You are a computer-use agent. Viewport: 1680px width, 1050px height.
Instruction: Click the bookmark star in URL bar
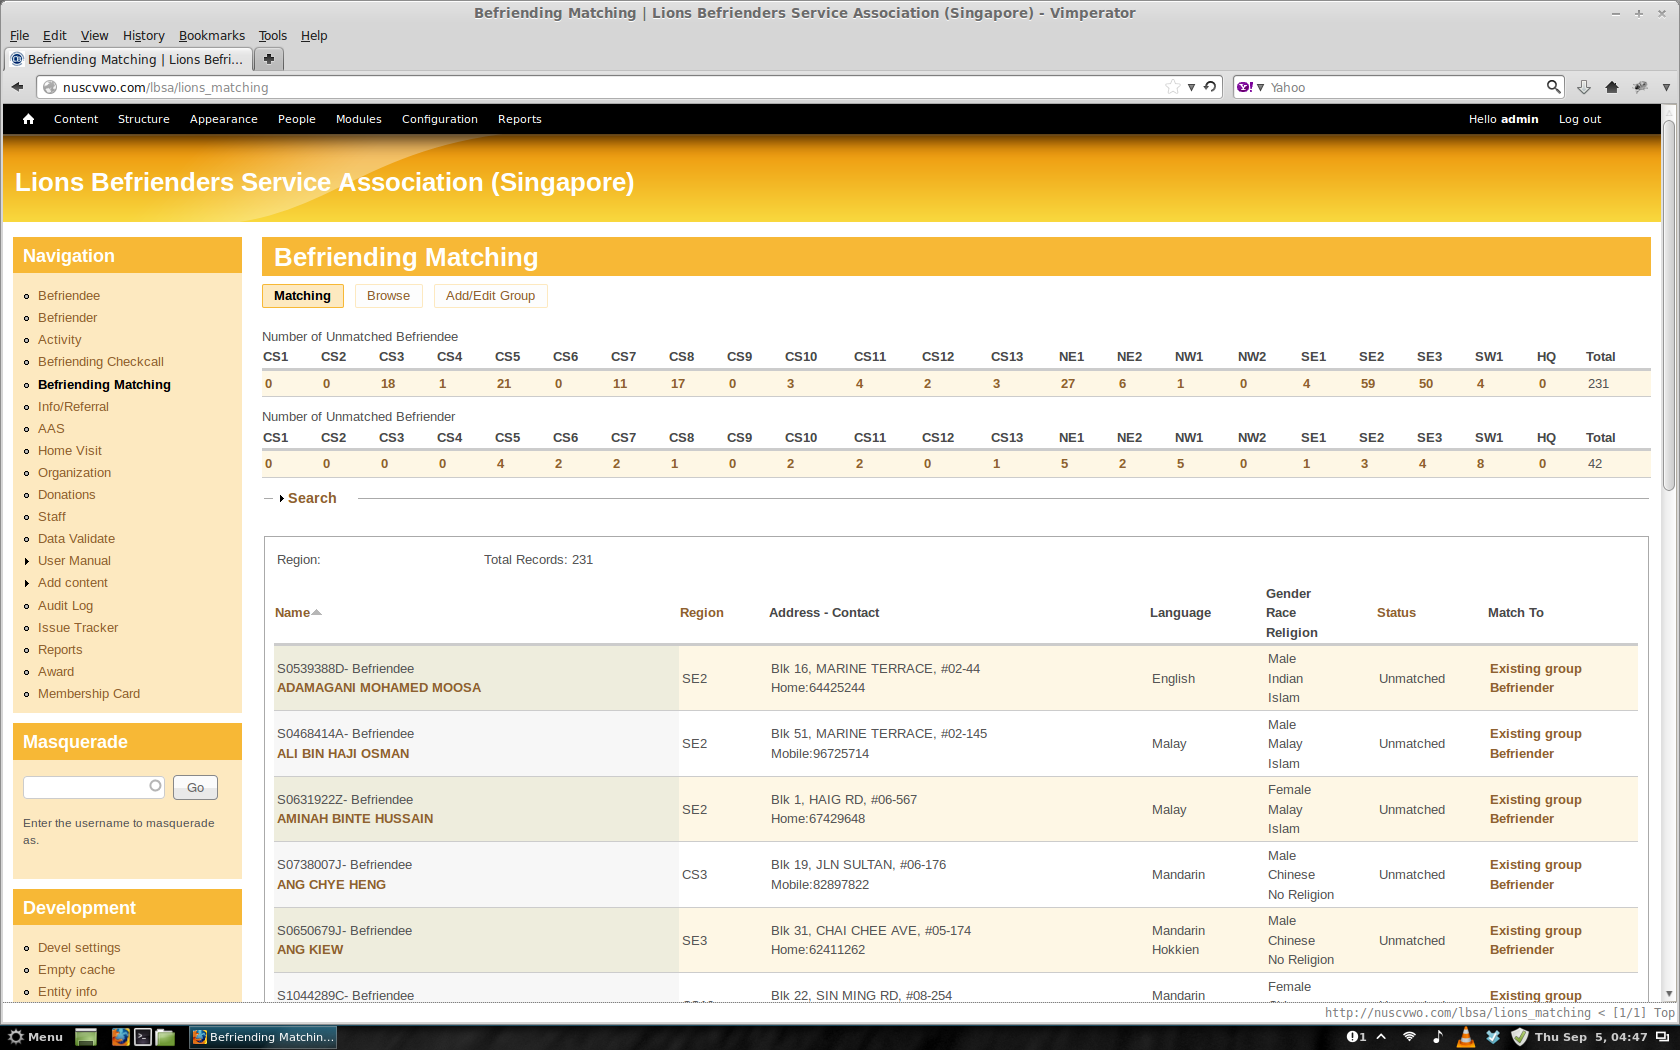1172,87
